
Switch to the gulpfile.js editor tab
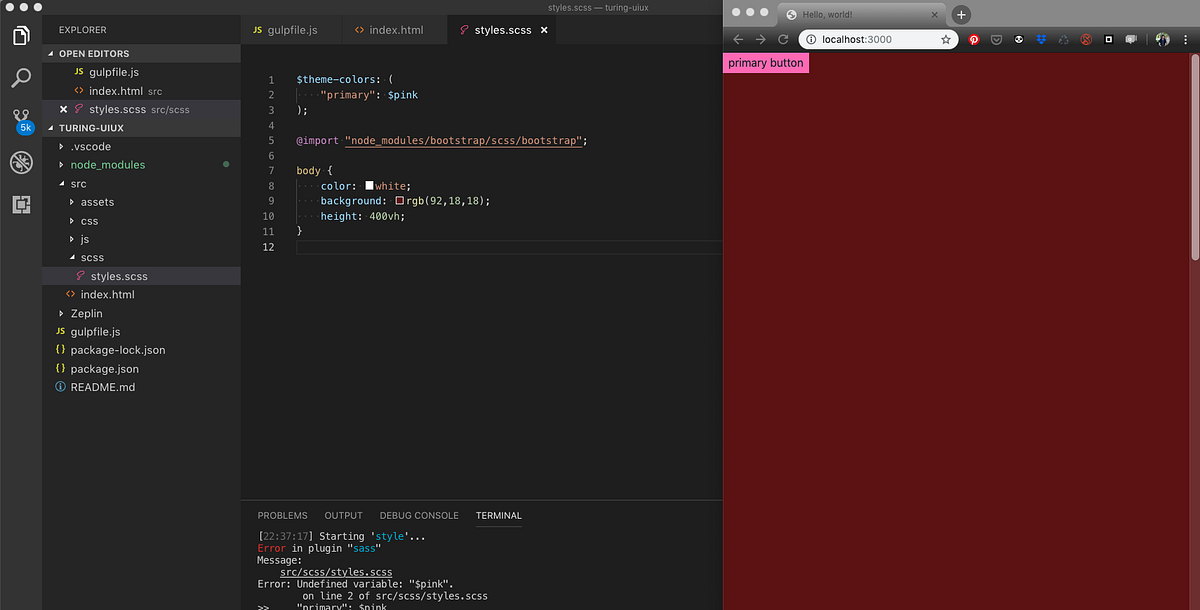coord(292,30)
